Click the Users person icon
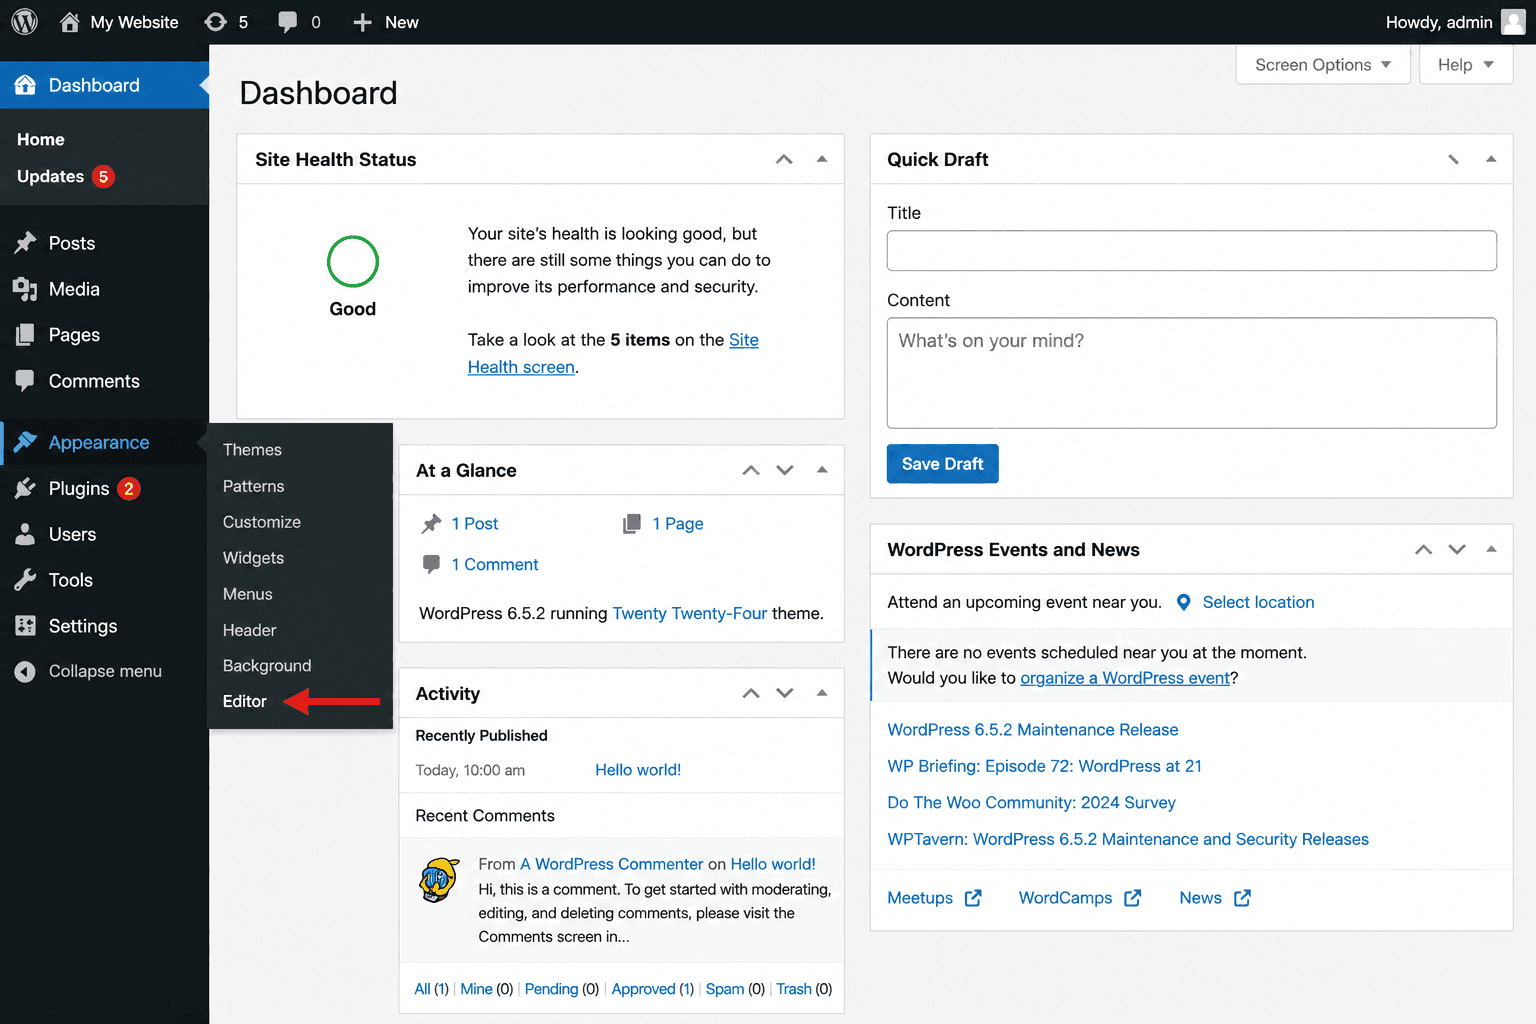The width and height of the screenshot is (1536, 1024). tap(25, 534)
